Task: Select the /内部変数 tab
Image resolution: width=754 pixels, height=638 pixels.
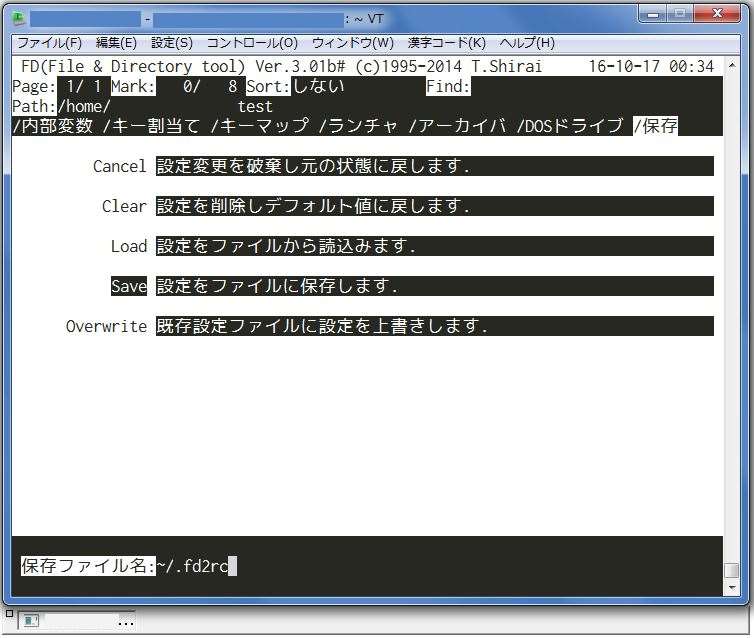Action: pyautogui.click(x=52, y=126)
